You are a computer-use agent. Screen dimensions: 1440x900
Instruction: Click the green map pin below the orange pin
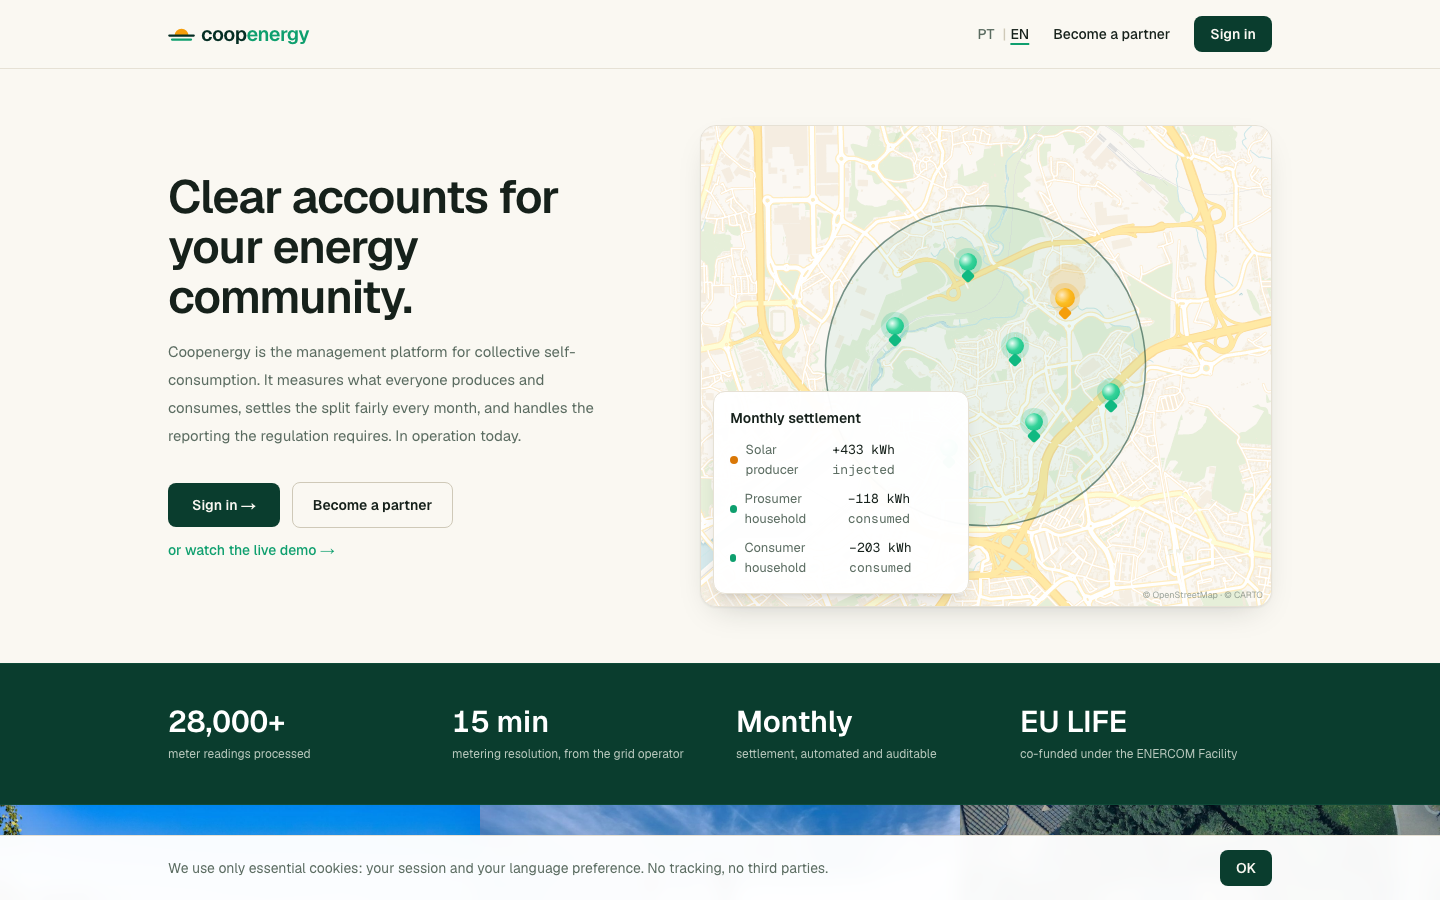tap(1015, 350)
